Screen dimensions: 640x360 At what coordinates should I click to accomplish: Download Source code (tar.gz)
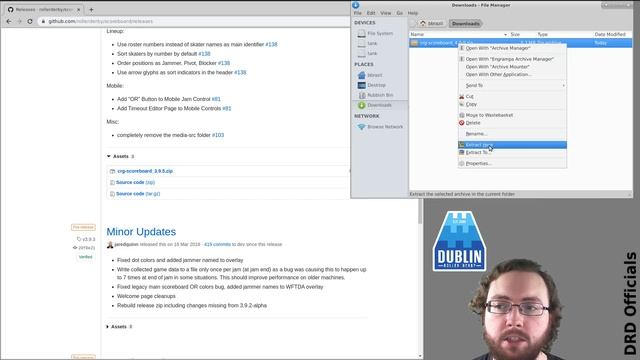[x=138, y=194]
